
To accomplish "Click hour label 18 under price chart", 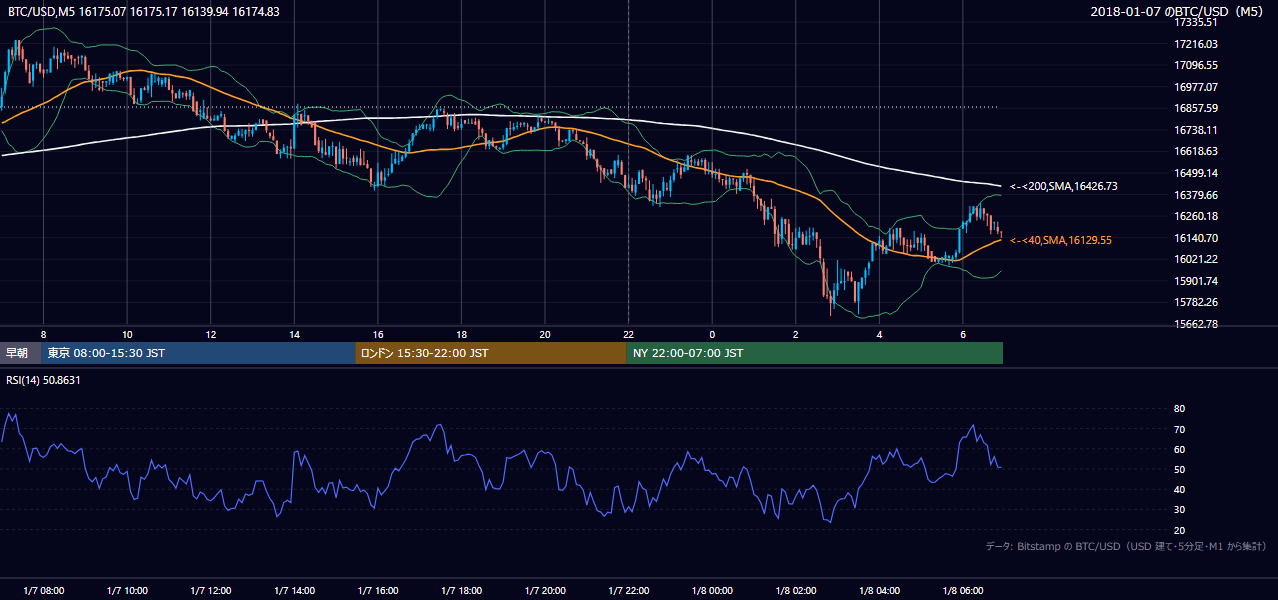I will pyautogui.click(x=461, y=334).
